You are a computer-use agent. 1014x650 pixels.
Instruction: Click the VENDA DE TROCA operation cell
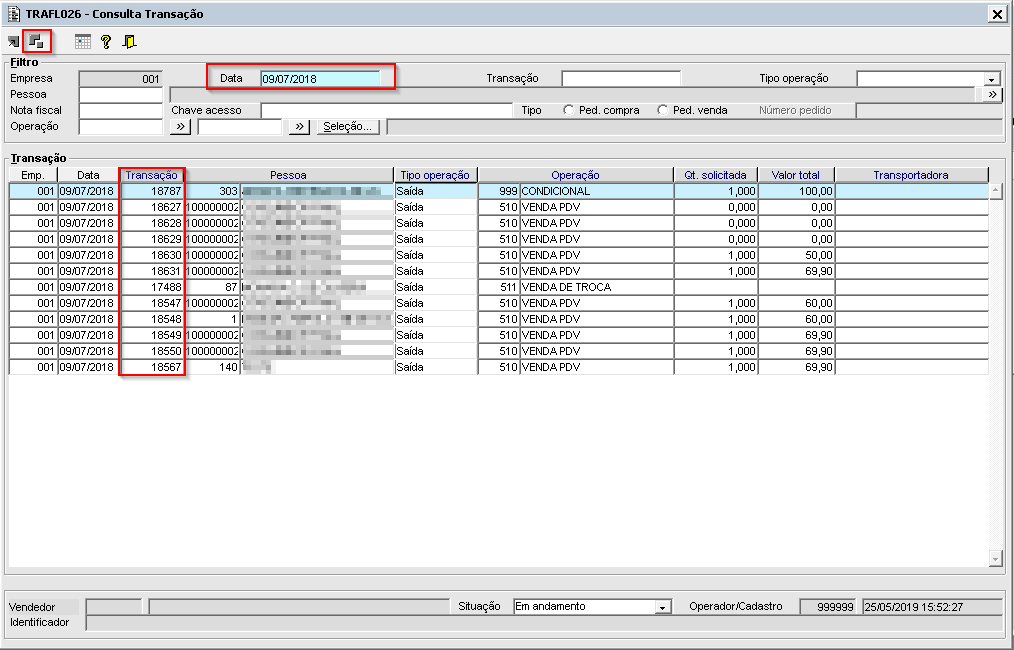(x=596, y=287)
